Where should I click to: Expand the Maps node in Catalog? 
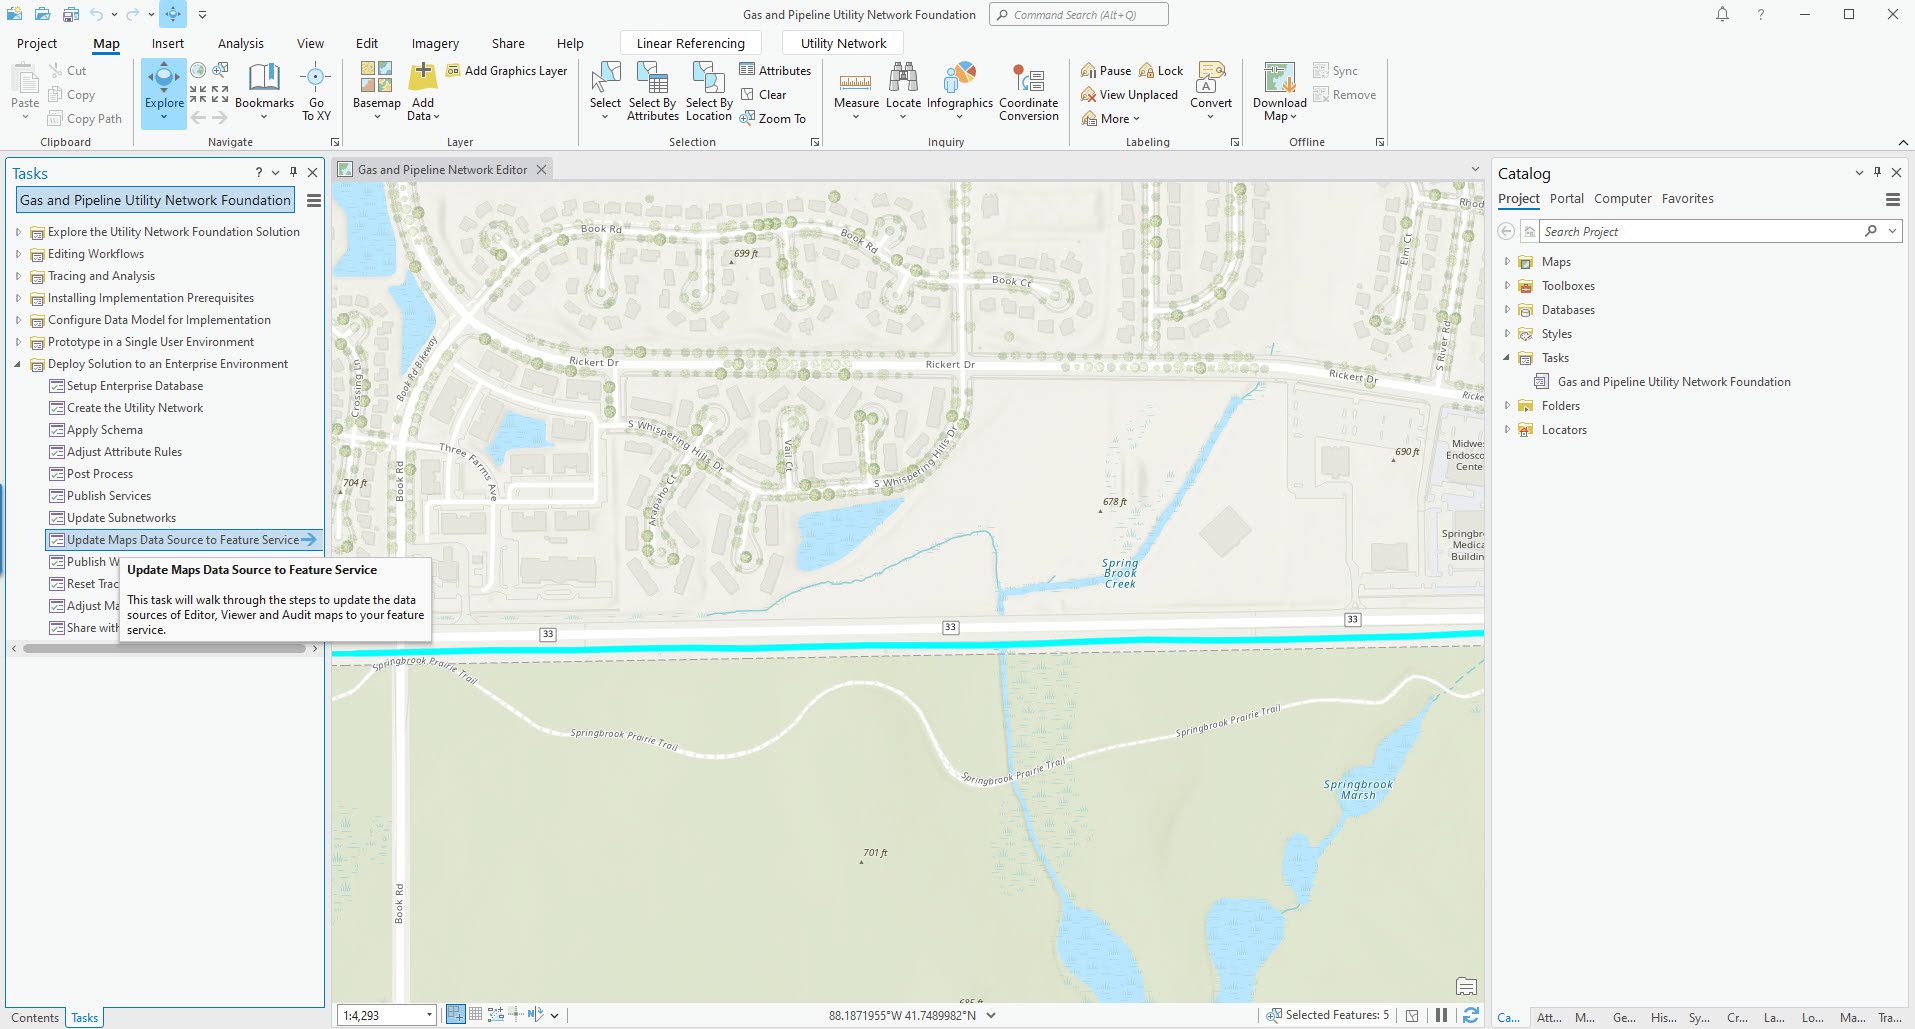click(1508, 261)
